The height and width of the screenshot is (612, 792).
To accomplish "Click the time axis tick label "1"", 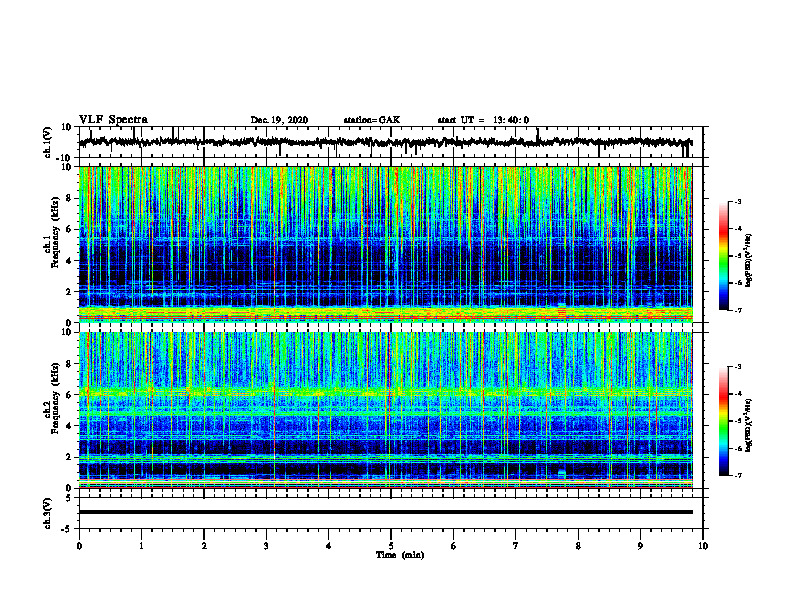I will click(x=141, y=546).
